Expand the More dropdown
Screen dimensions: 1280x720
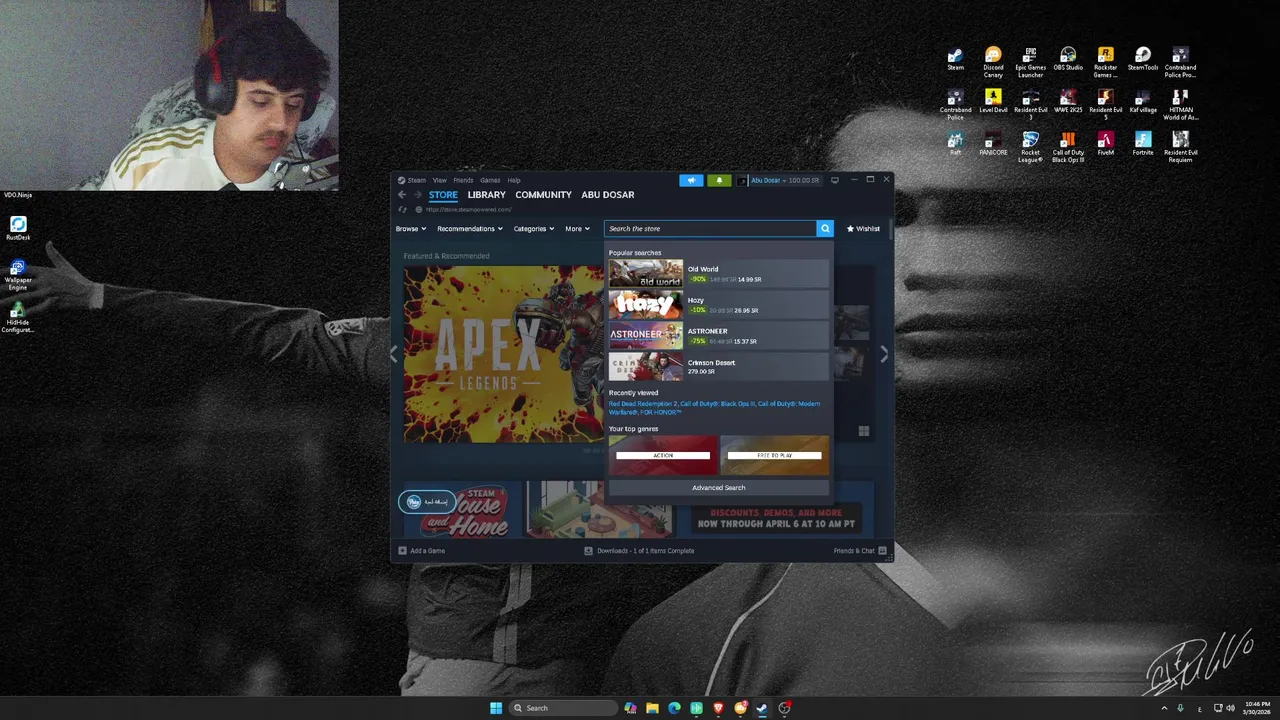click(577, 229)
